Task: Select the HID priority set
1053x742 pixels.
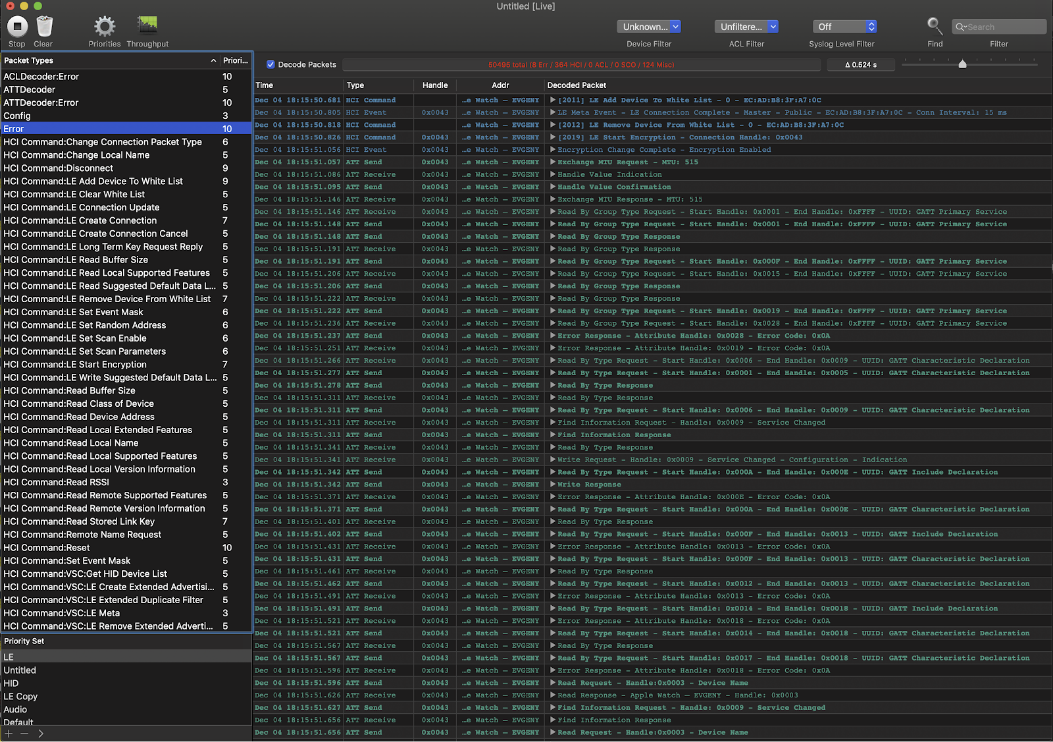Action: pyautogui.click(x=126, y=684)
